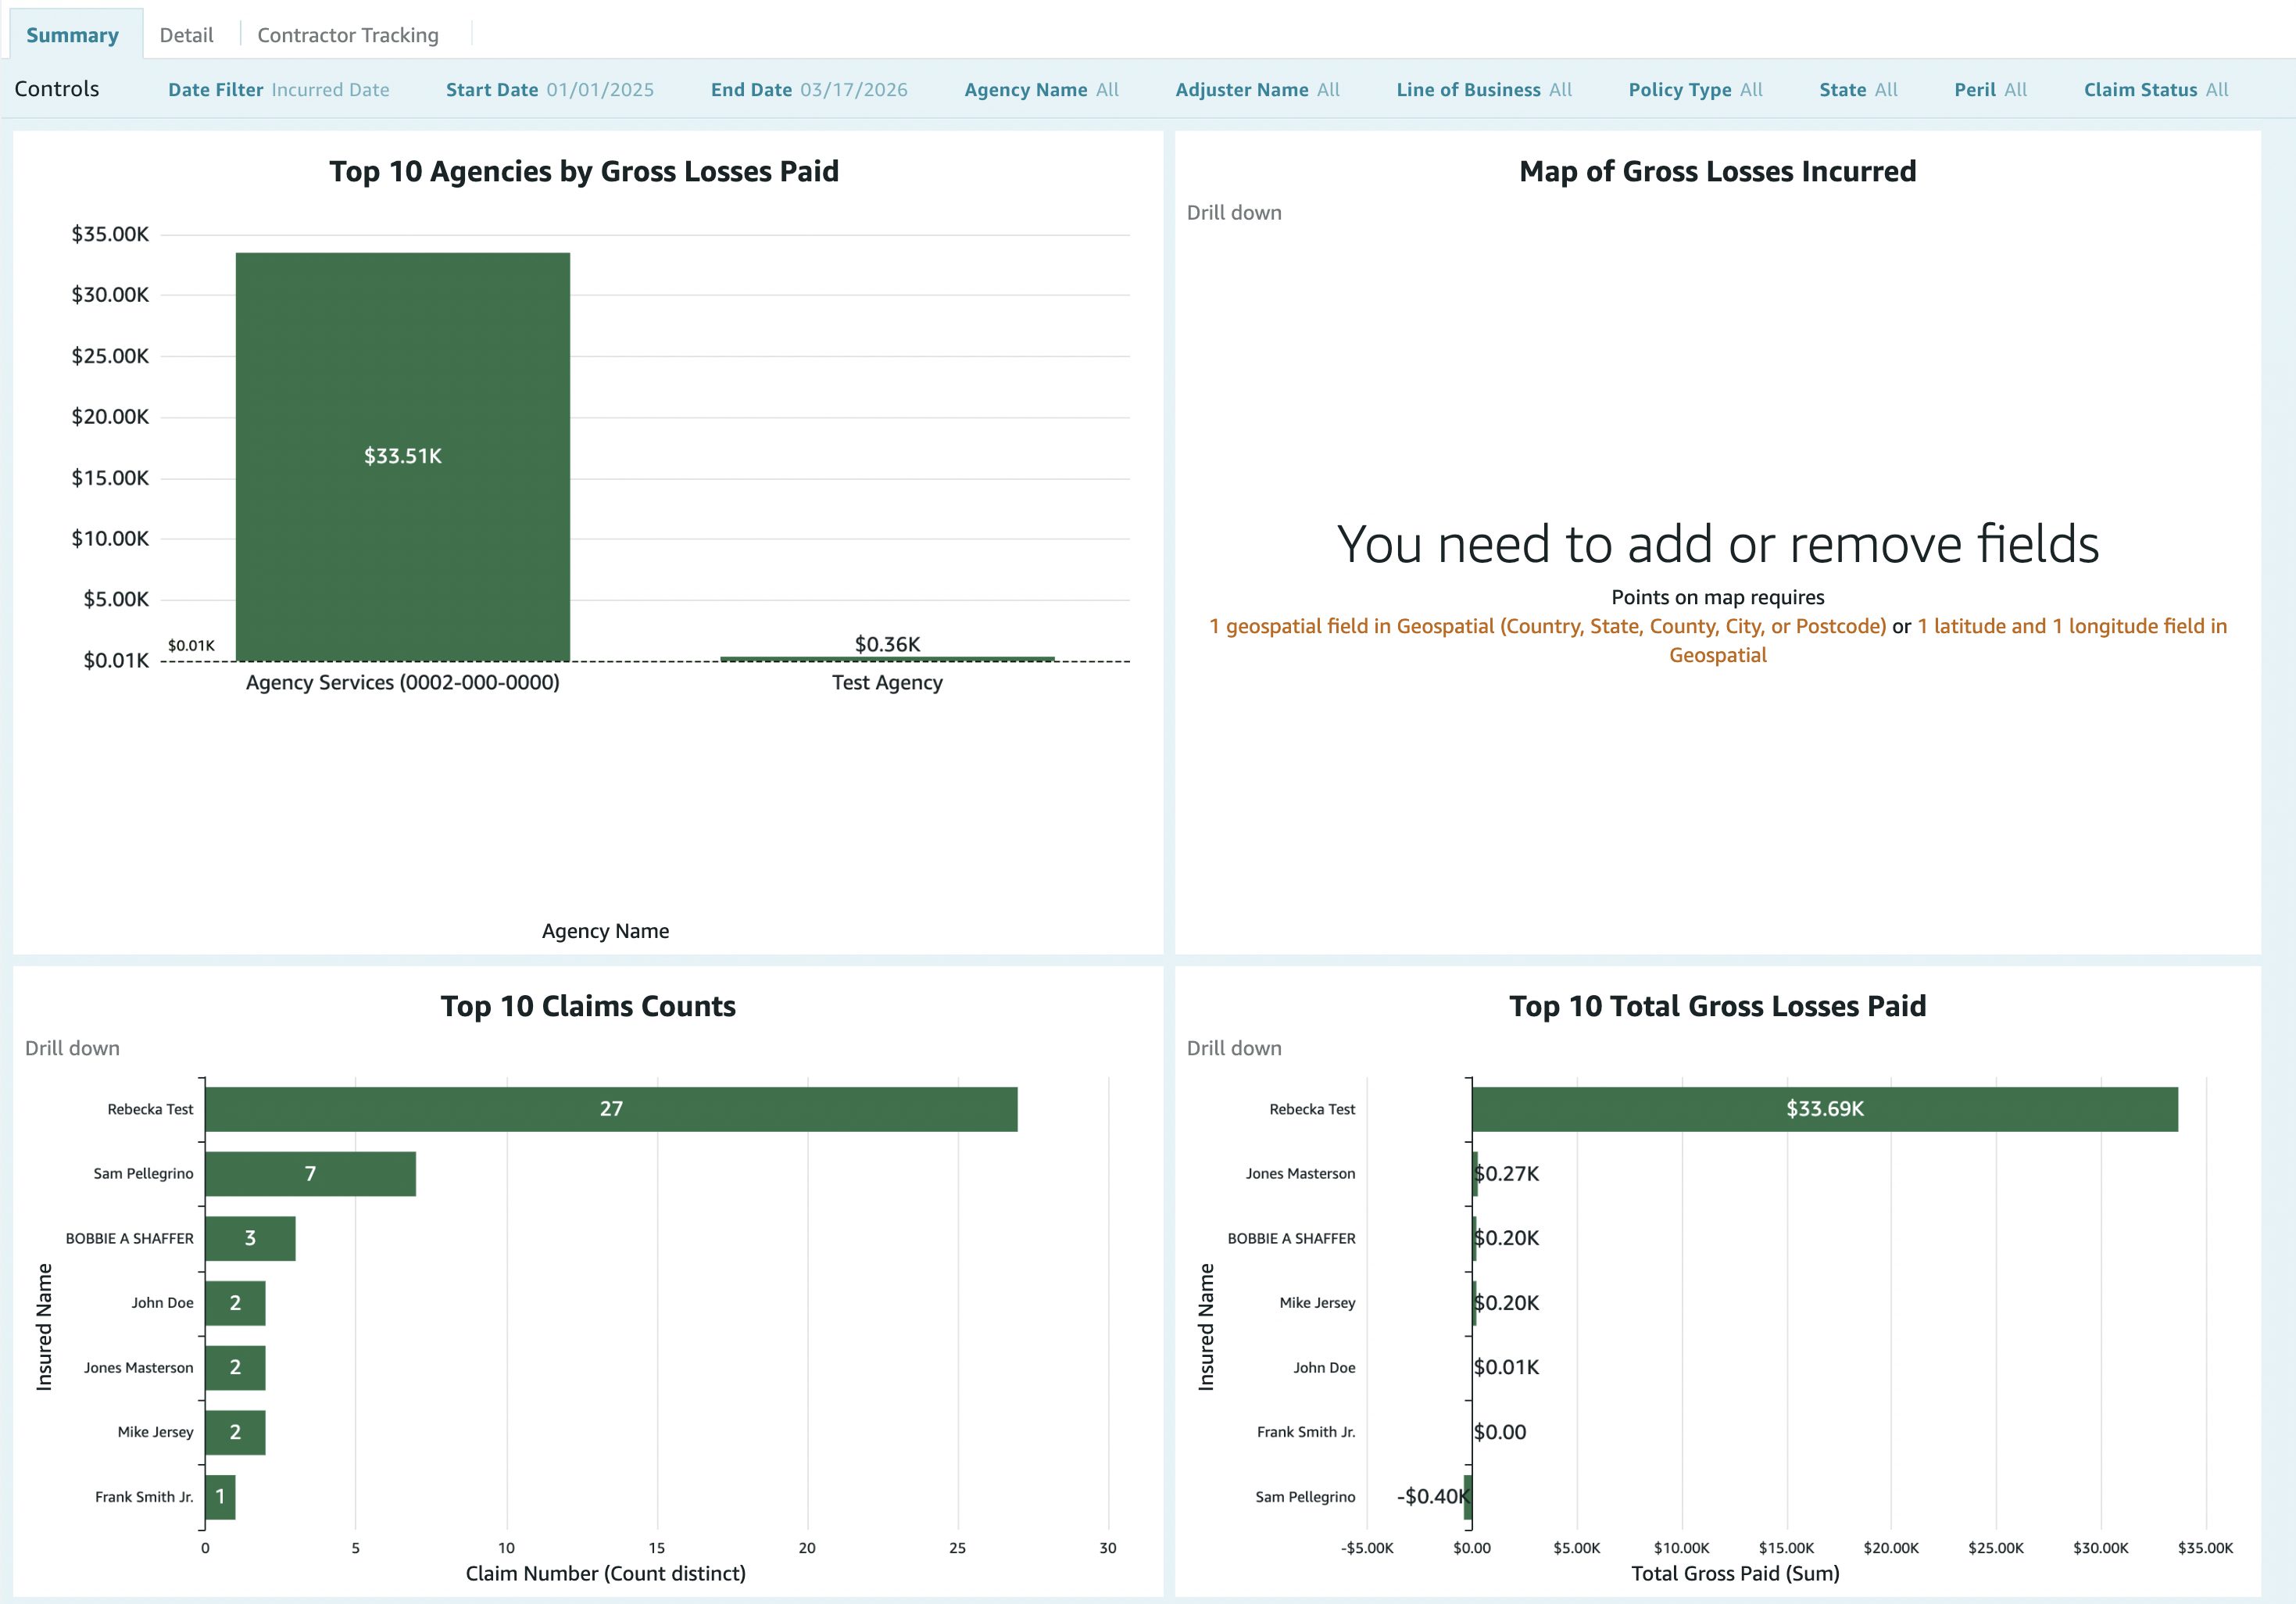Open the Peril filter control
Viewport: 2296px width, 1604px height.
pos(1990,89)
